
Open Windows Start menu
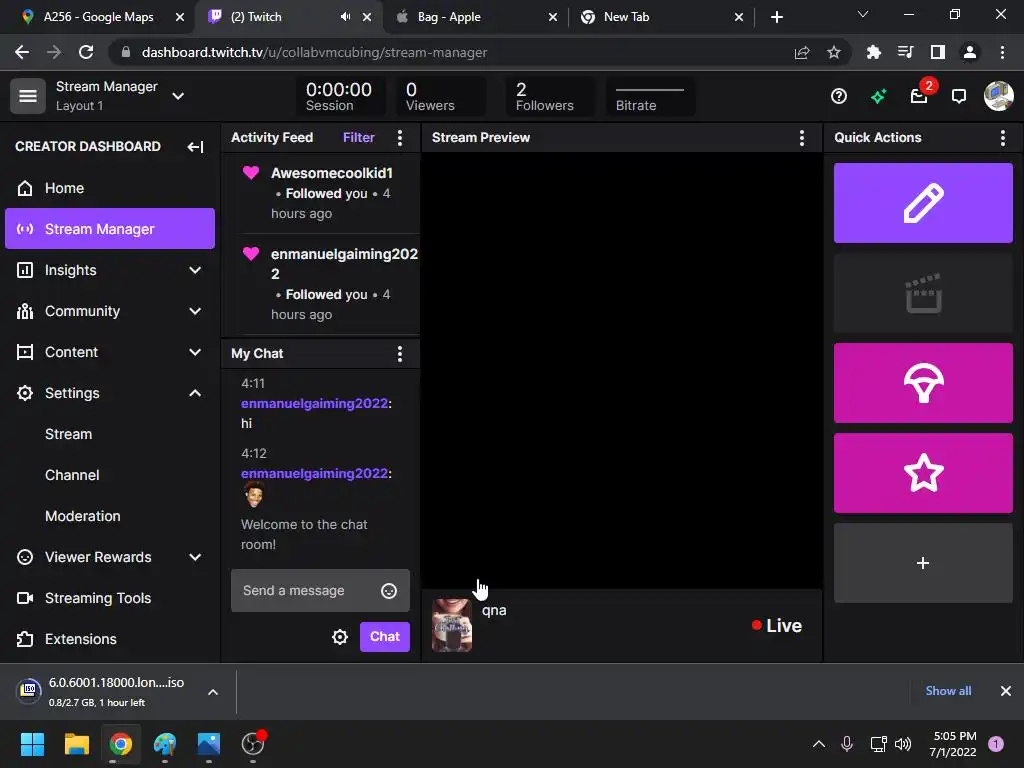click(x=32, y=744)
